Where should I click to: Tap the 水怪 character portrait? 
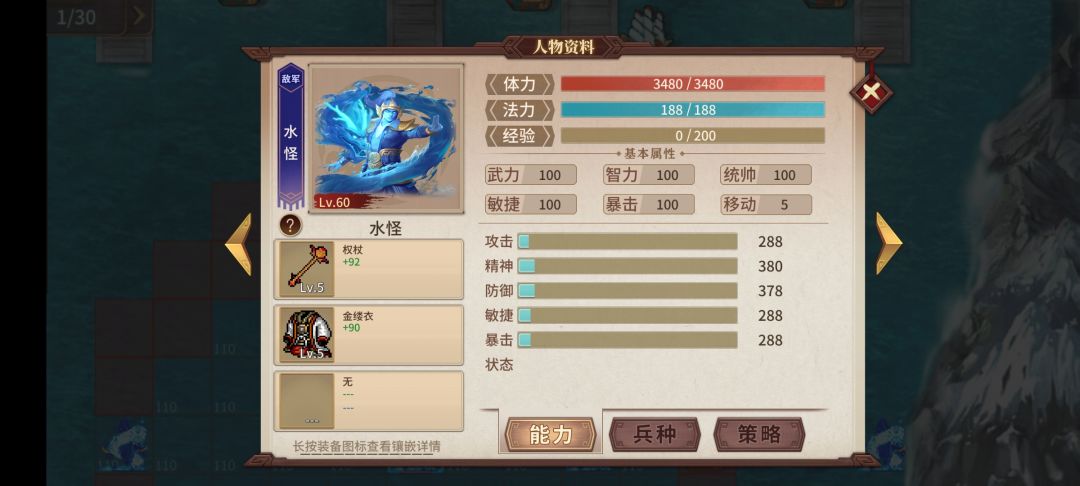click(x=386, y=138)
